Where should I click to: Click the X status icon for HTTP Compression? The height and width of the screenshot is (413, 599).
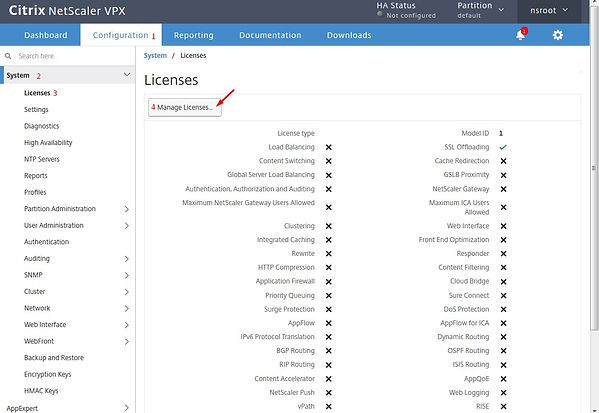(329, 267)
